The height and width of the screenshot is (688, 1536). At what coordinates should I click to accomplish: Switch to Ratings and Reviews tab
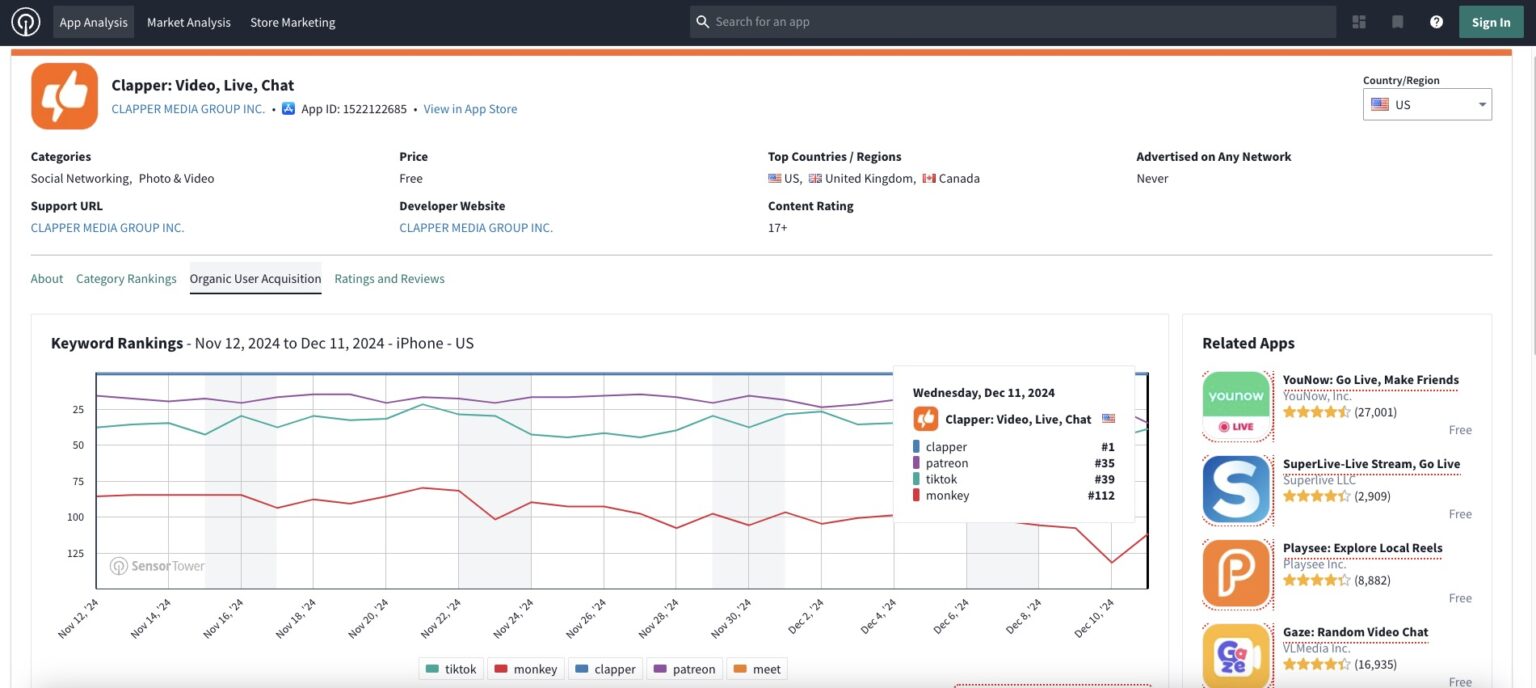[390, 279]
